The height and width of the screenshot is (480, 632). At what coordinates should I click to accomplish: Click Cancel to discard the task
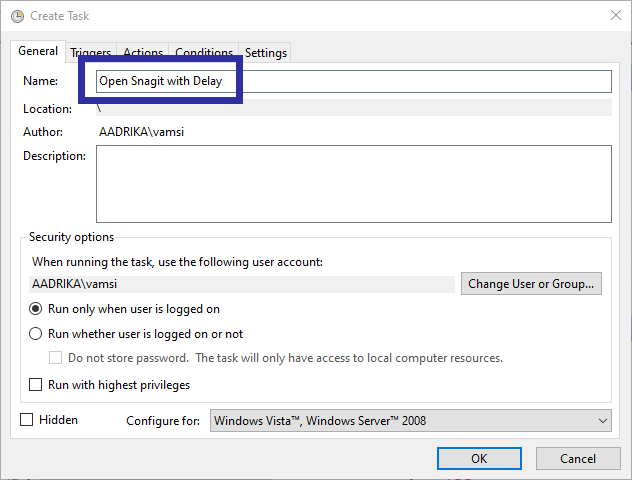pyautogui.click(x=578, y=458)
